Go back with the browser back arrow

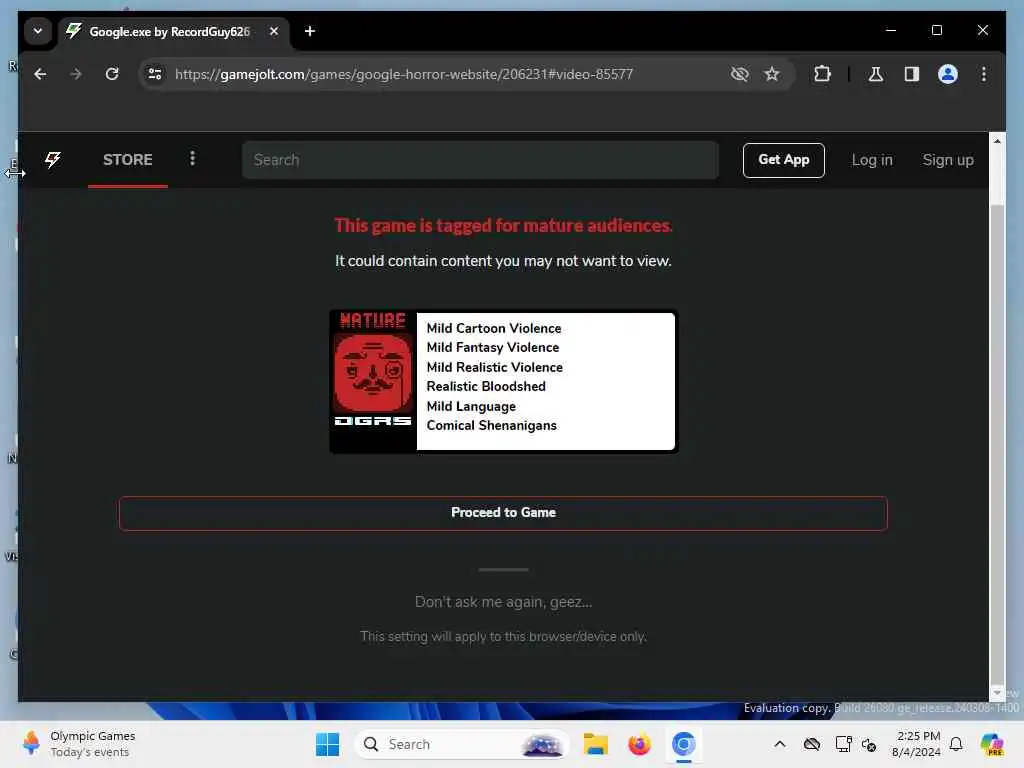40,74
